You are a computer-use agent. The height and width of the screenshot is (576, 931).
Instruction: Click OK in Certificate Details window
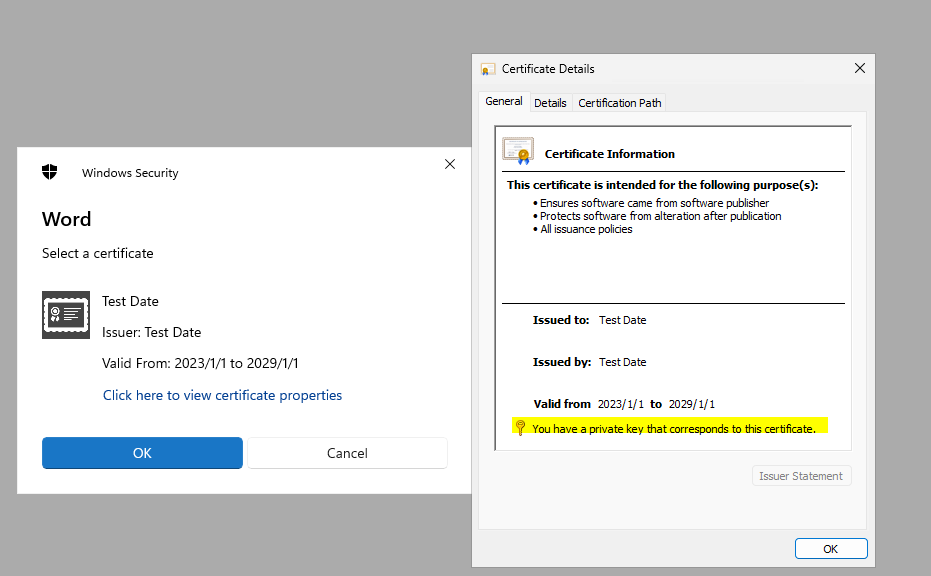[x=831, y=549]
